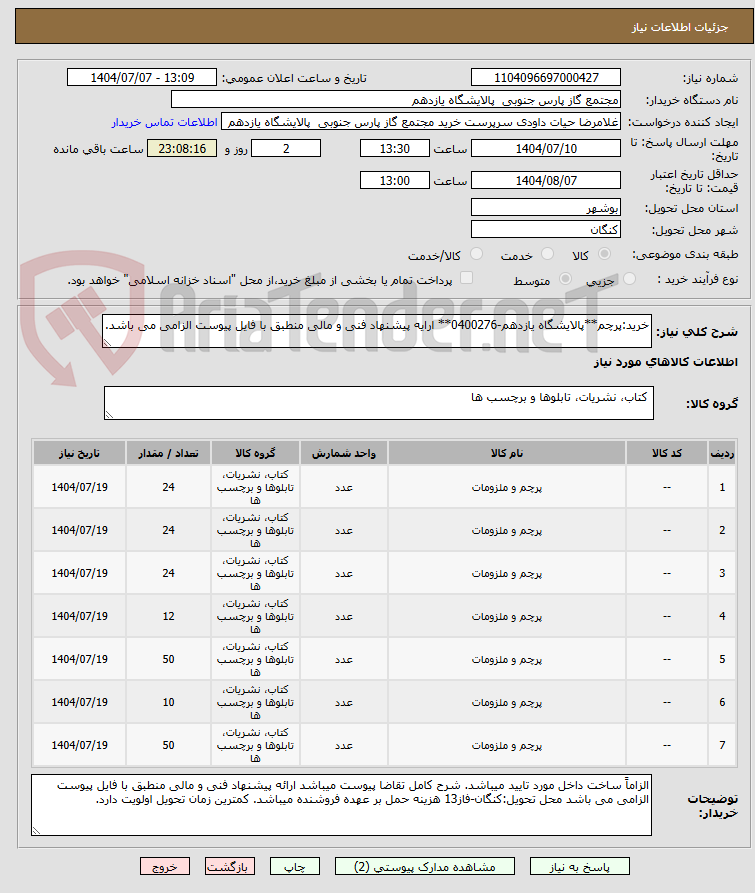Click the بازگشت back button
Screen dimensions: 755x893
pos(230,866)
